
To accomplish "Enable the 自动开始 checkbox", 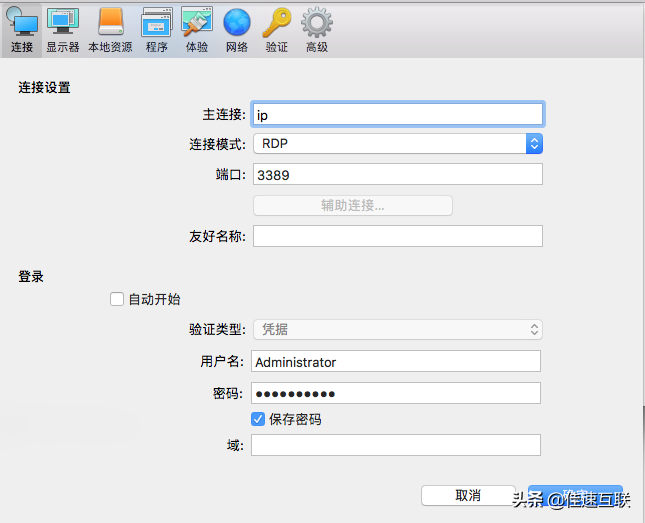I will point(117,299).
